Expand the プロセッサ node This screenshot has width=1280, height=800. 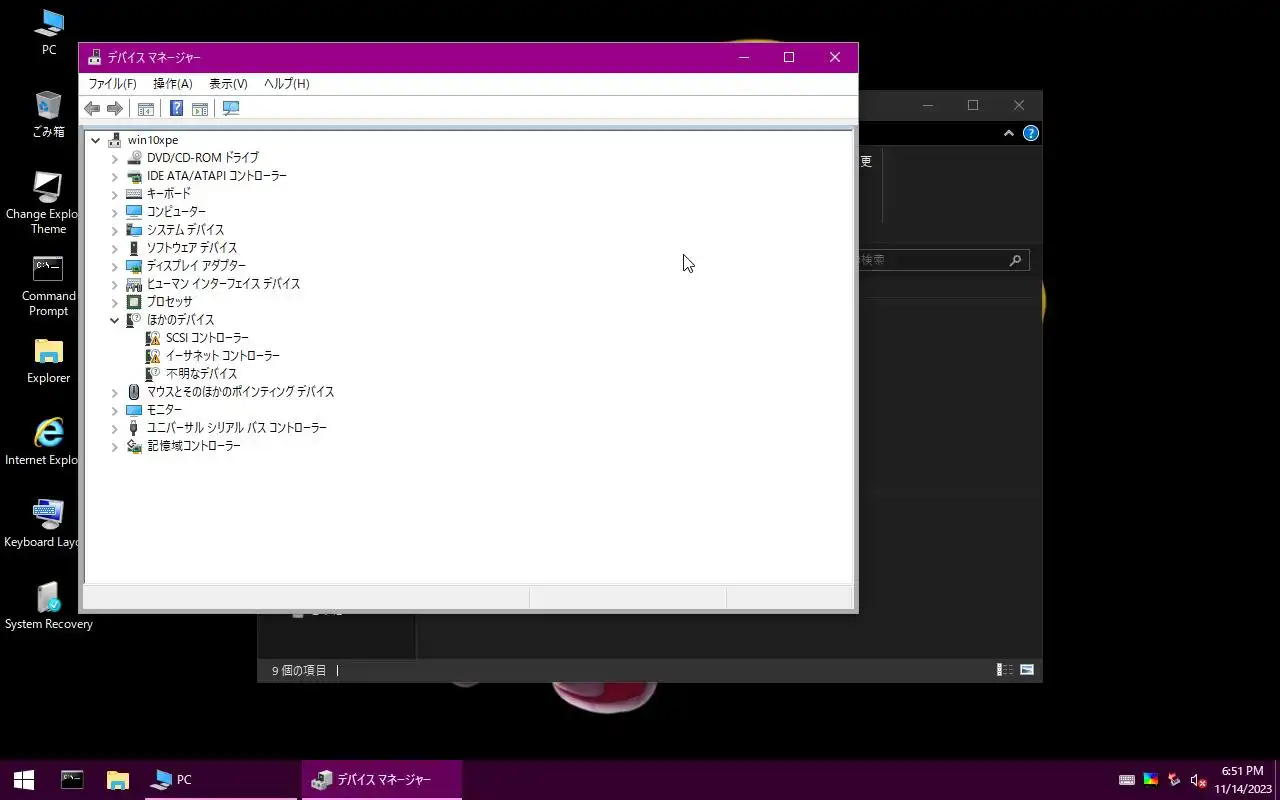coord(114,302)
